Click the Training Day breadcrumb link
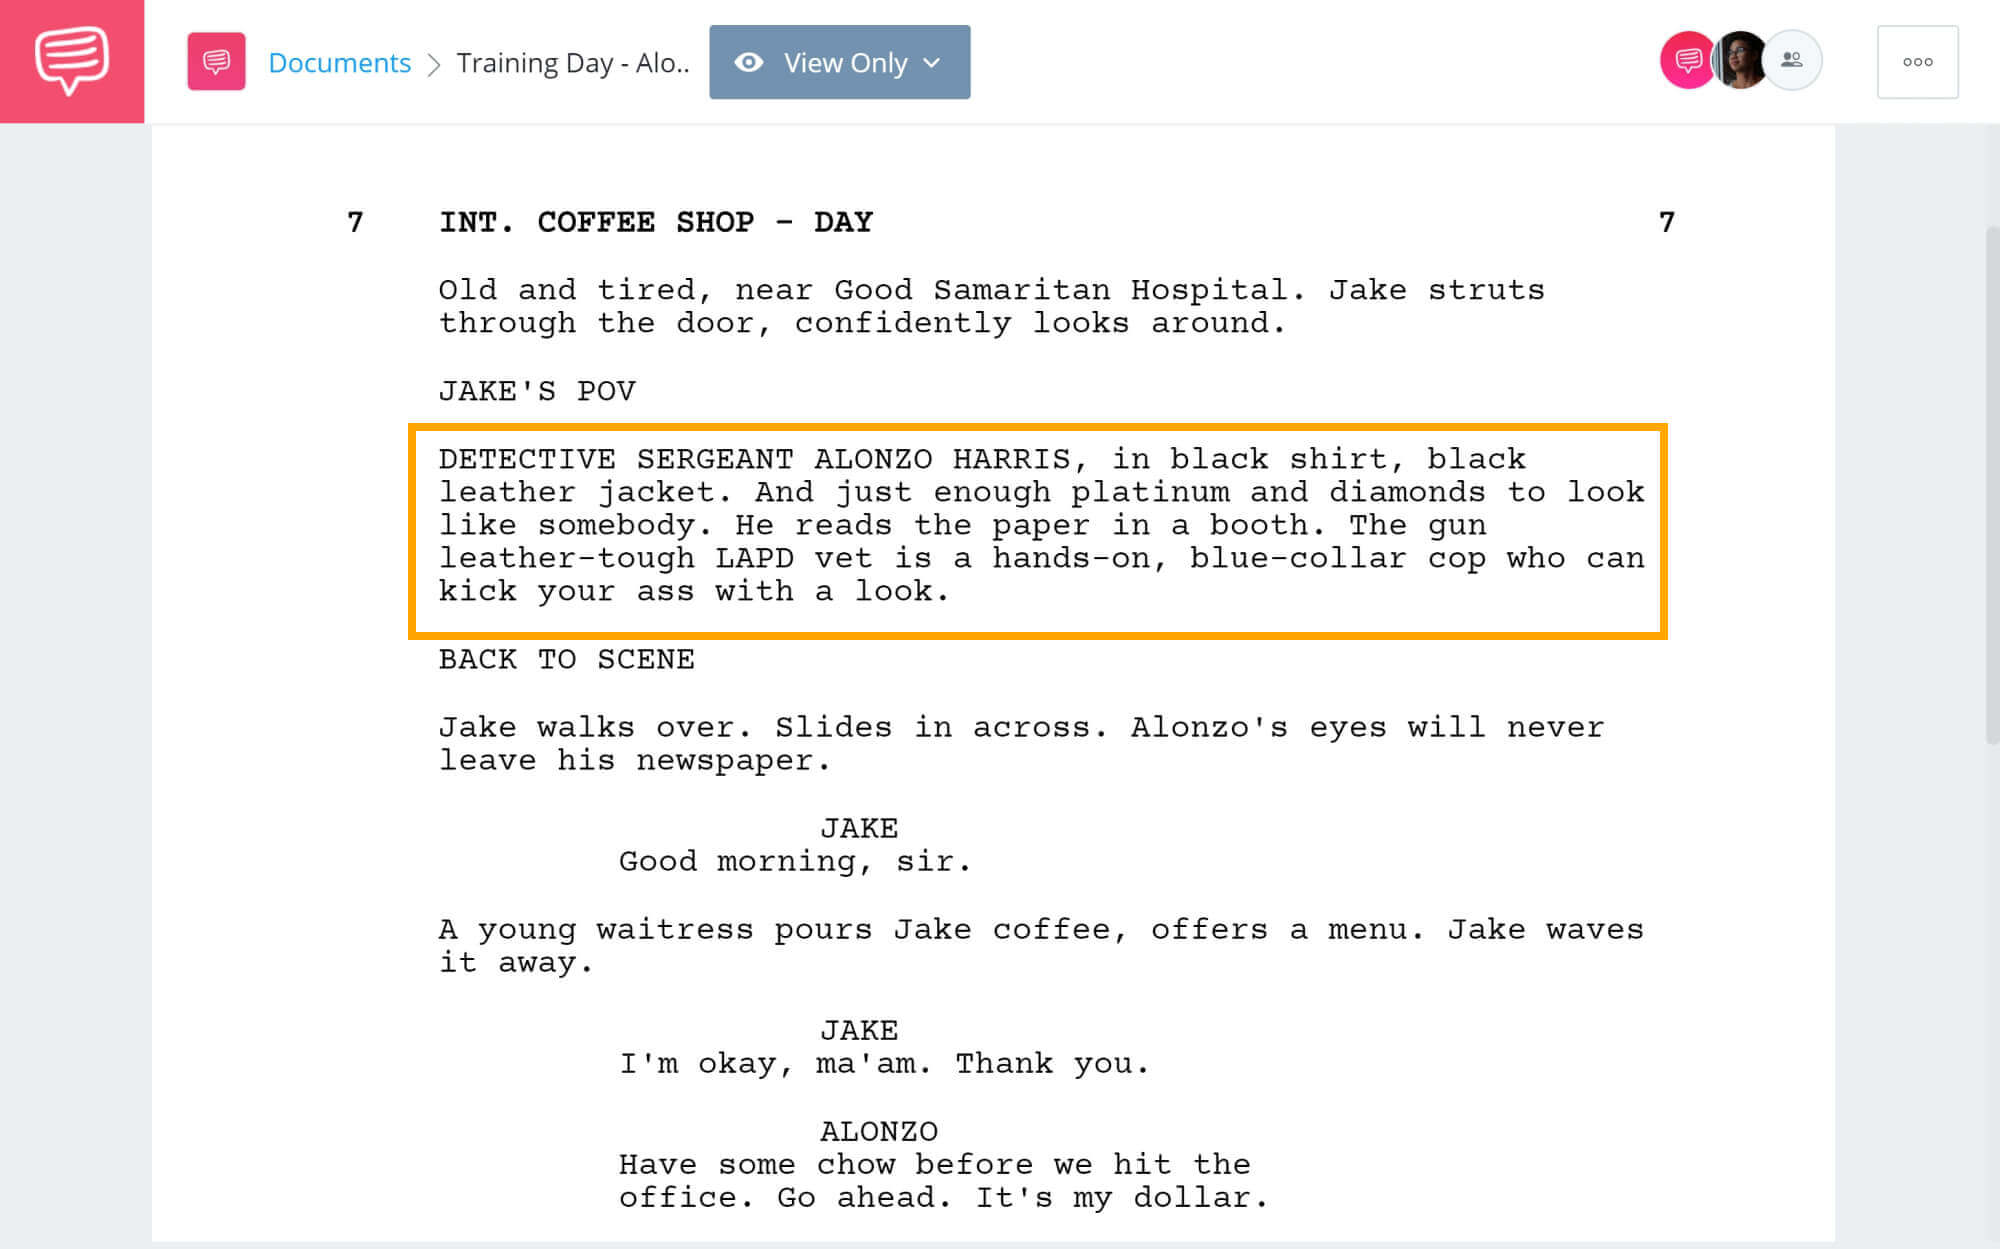 click(x=570, y=60)
